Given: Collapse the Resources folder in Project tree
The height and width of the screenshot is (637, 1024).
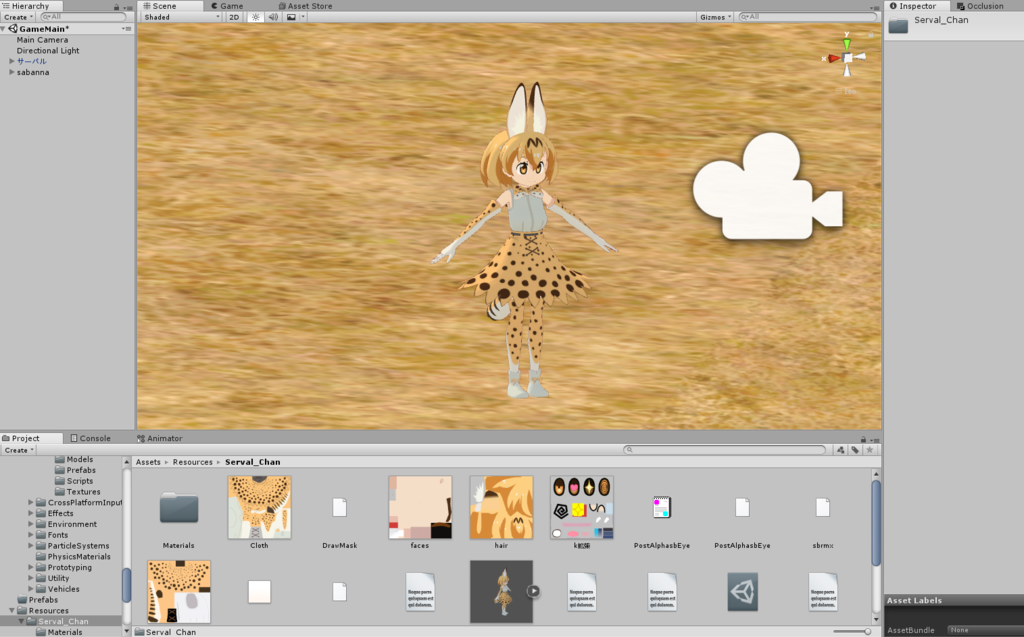Looking at the screenshot, I should point(12,610).
